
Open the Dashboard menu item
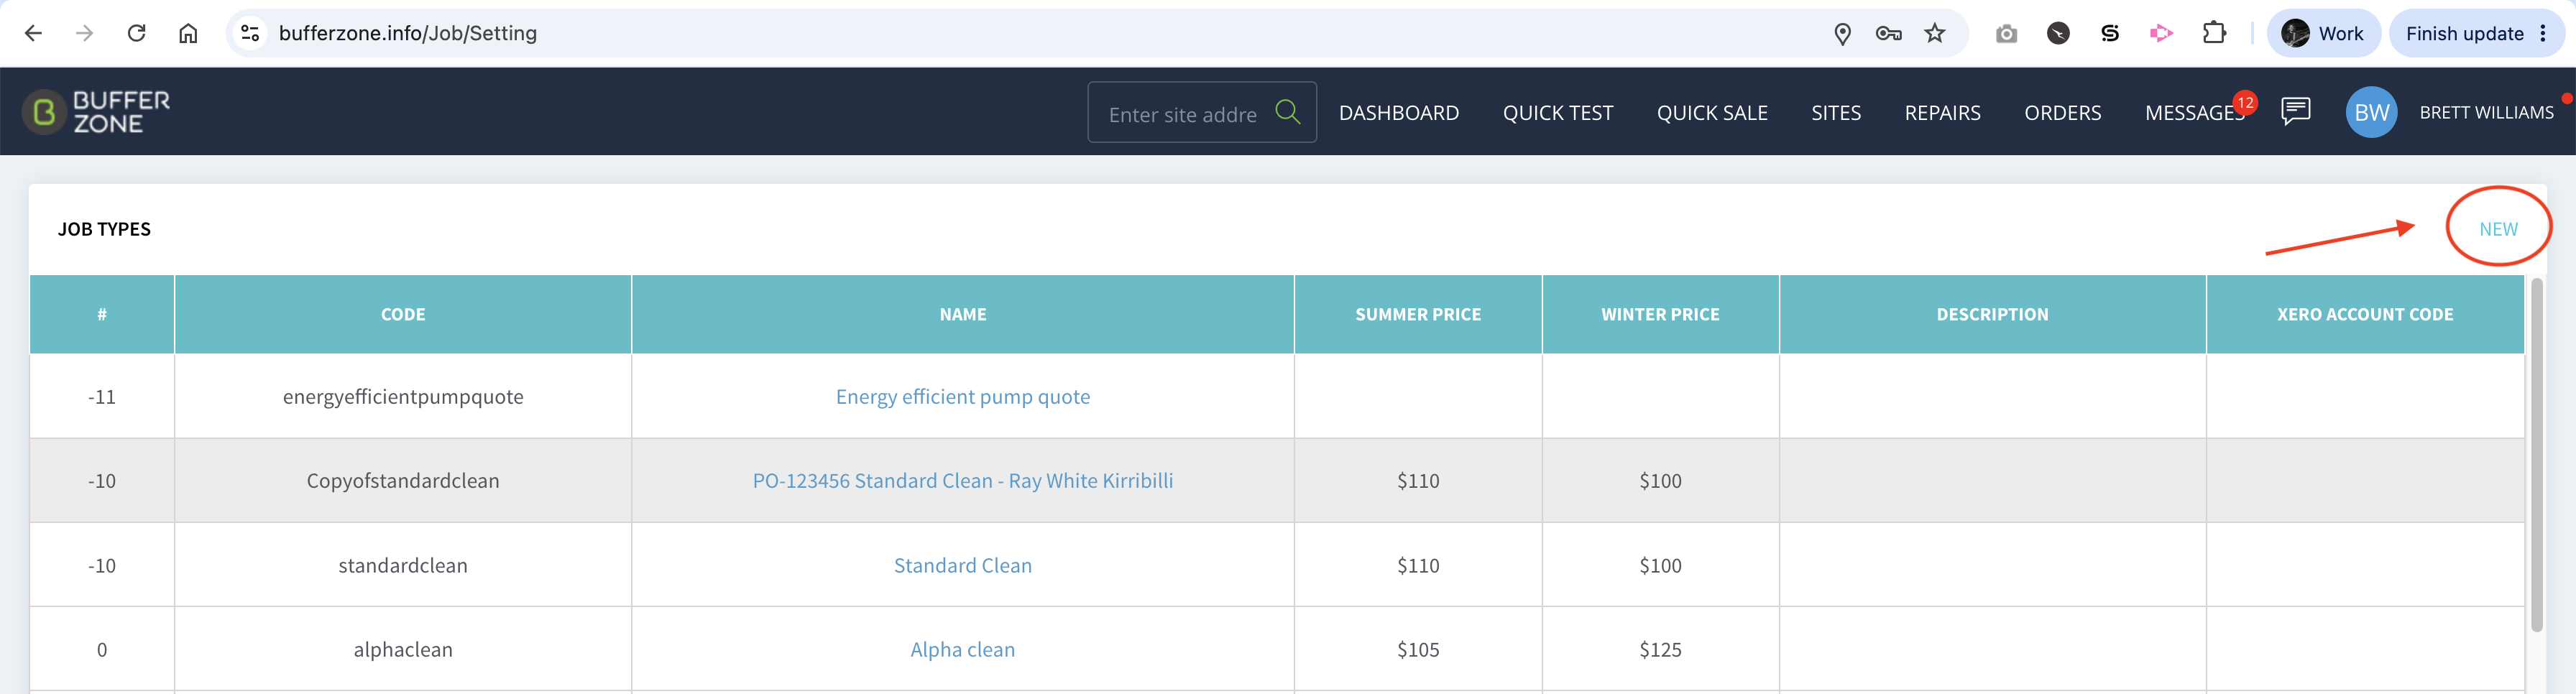(x=1398, y=113)
